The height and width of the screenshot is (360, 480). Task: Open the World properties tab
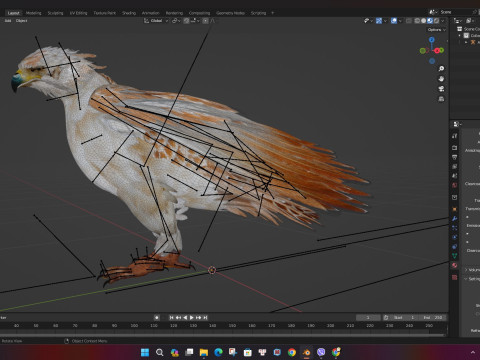pyautogui.click(x=455, y=185)
